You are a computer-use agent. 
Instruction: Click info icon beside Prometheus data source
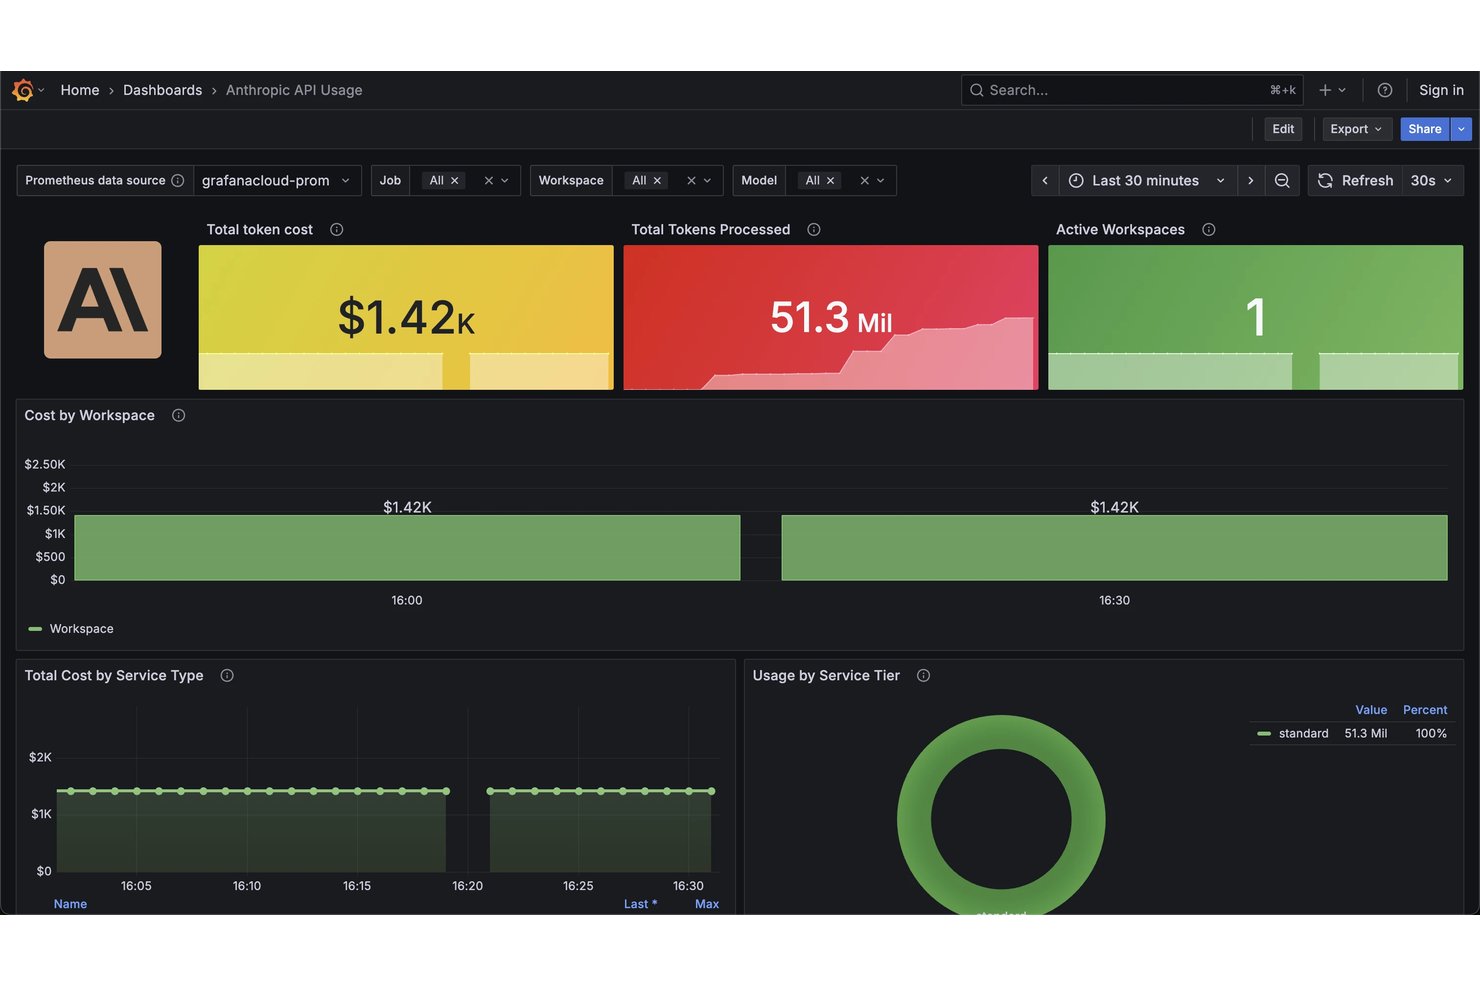click(178, 181)
